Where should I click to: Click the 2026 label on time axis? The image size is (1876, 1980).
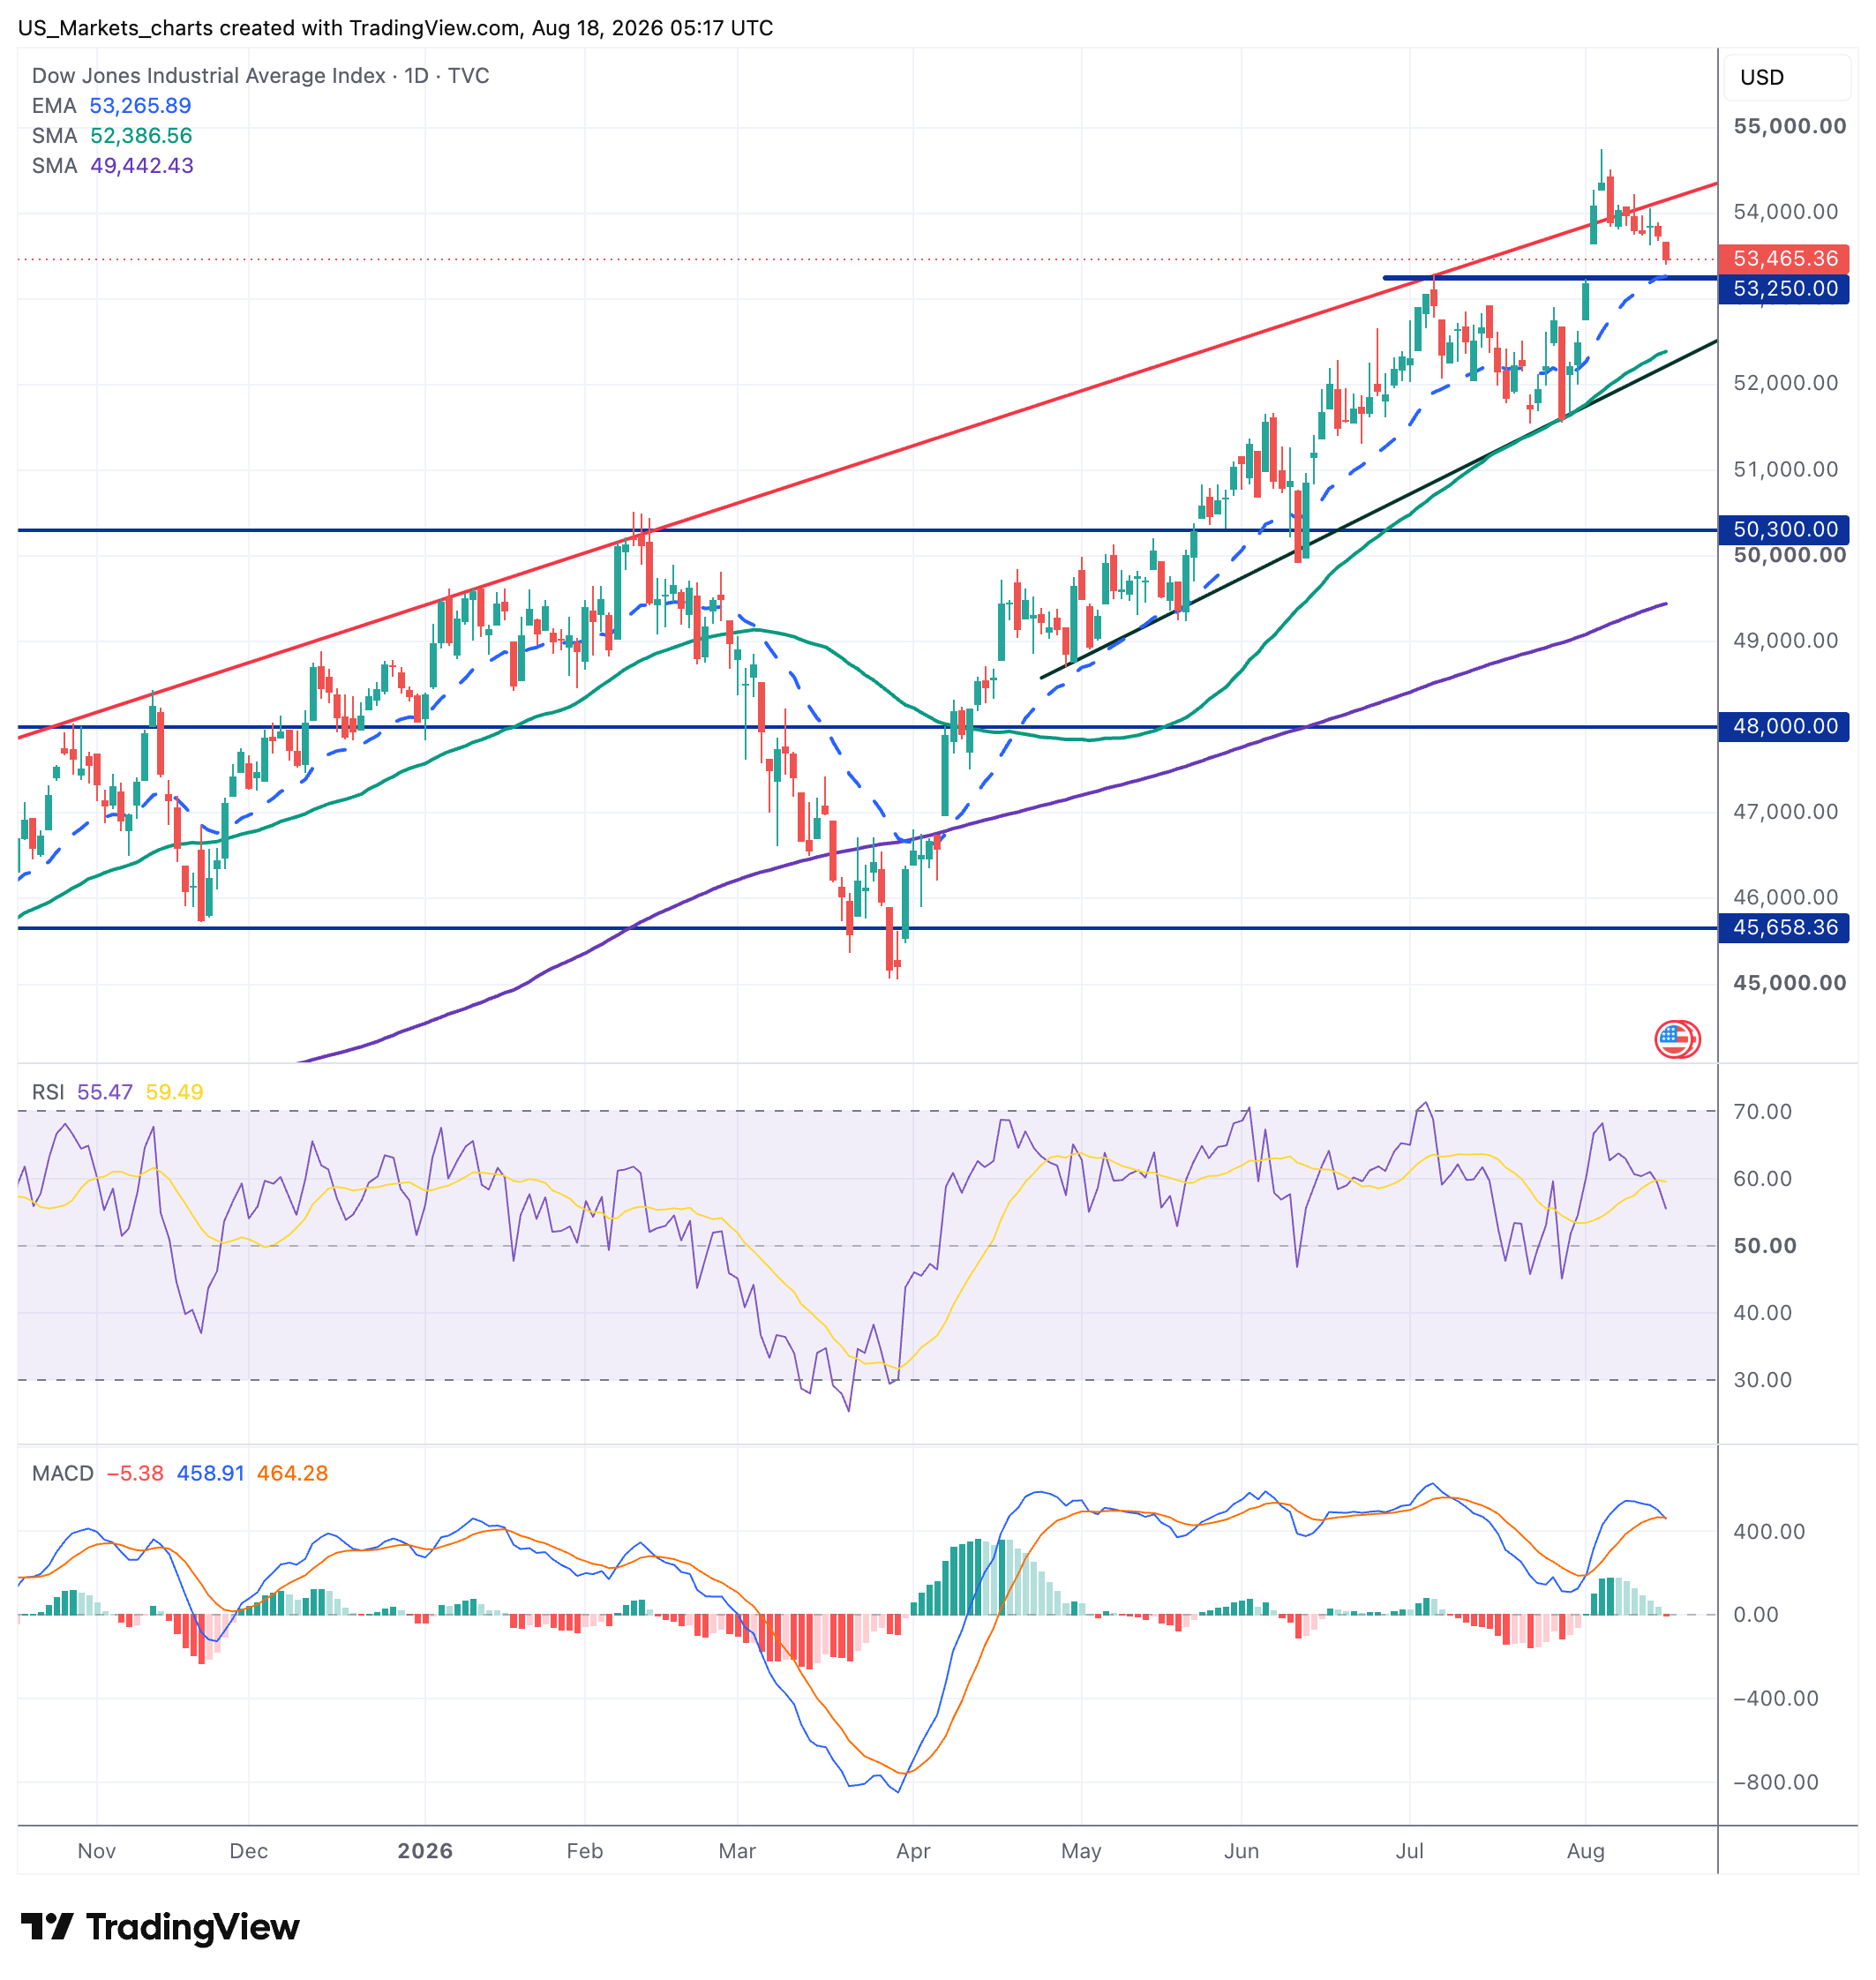tap(425, 1851)
